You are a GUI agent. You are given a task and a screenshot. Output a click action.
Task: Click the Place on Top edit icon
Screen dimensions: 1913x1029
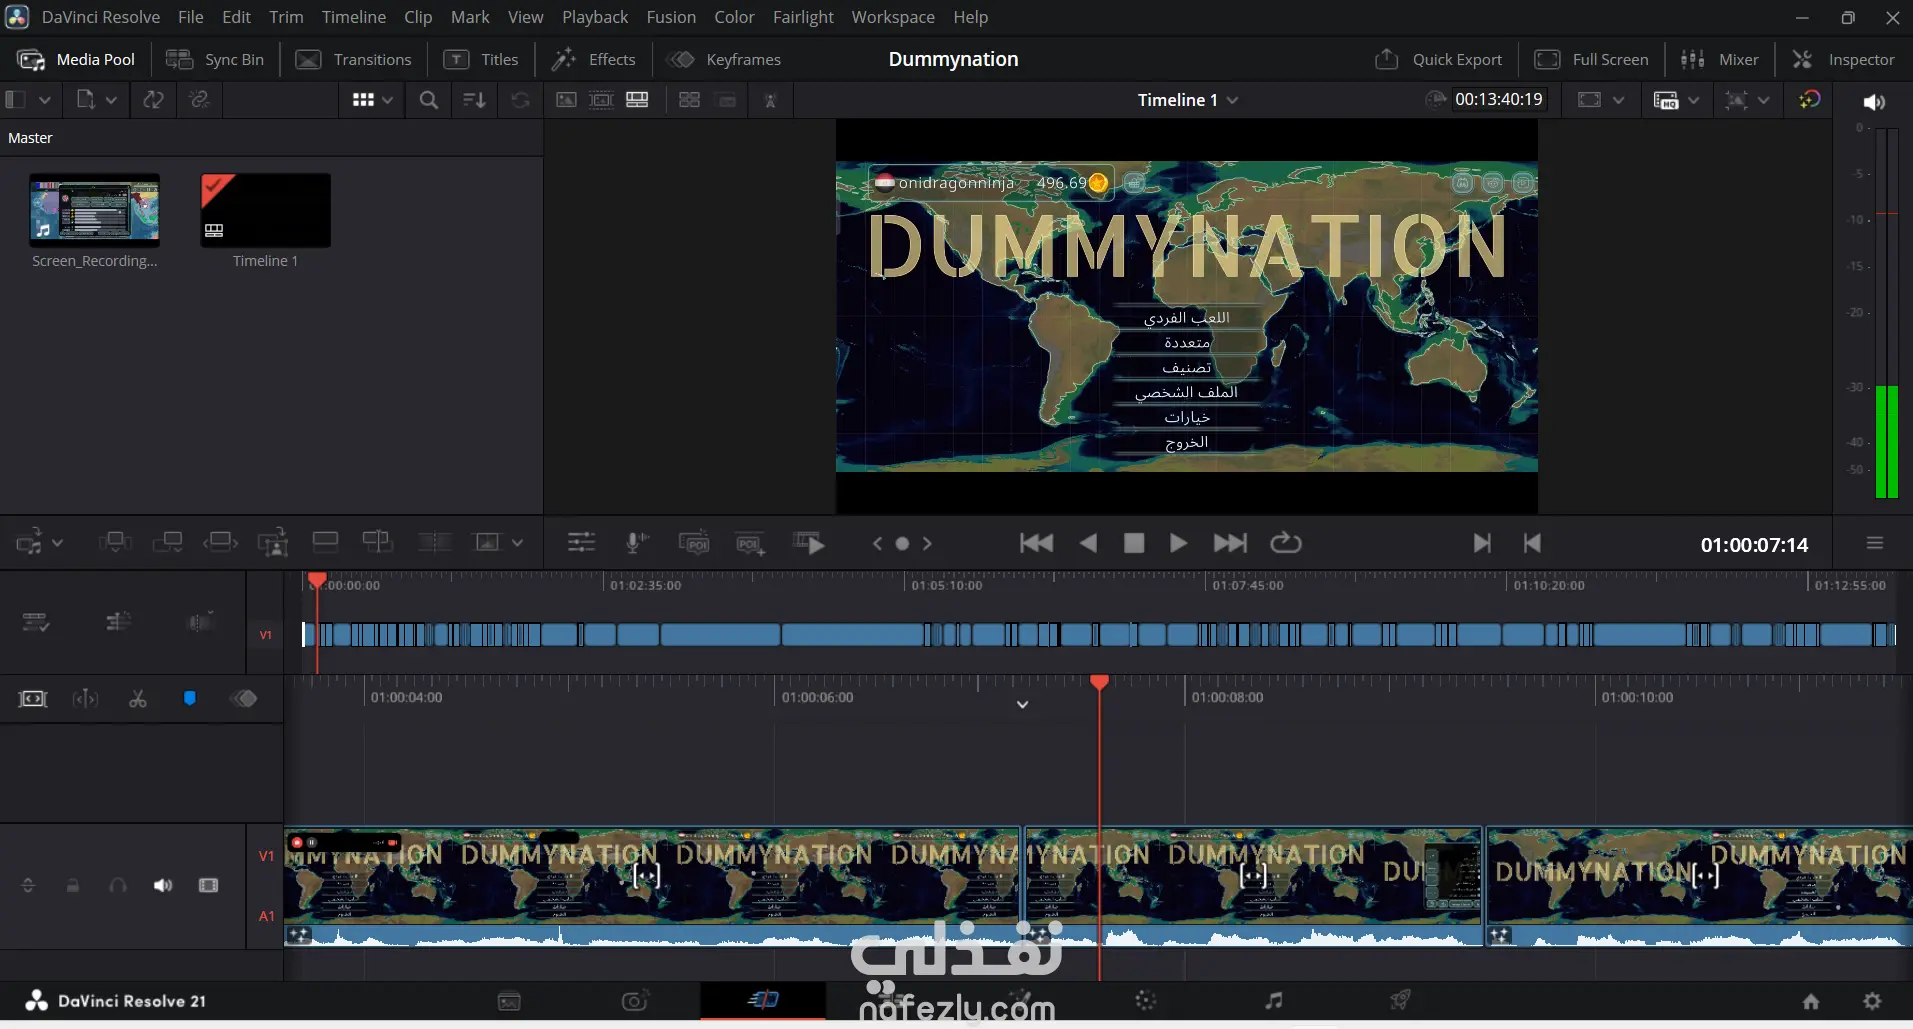(x=325, y=543)
